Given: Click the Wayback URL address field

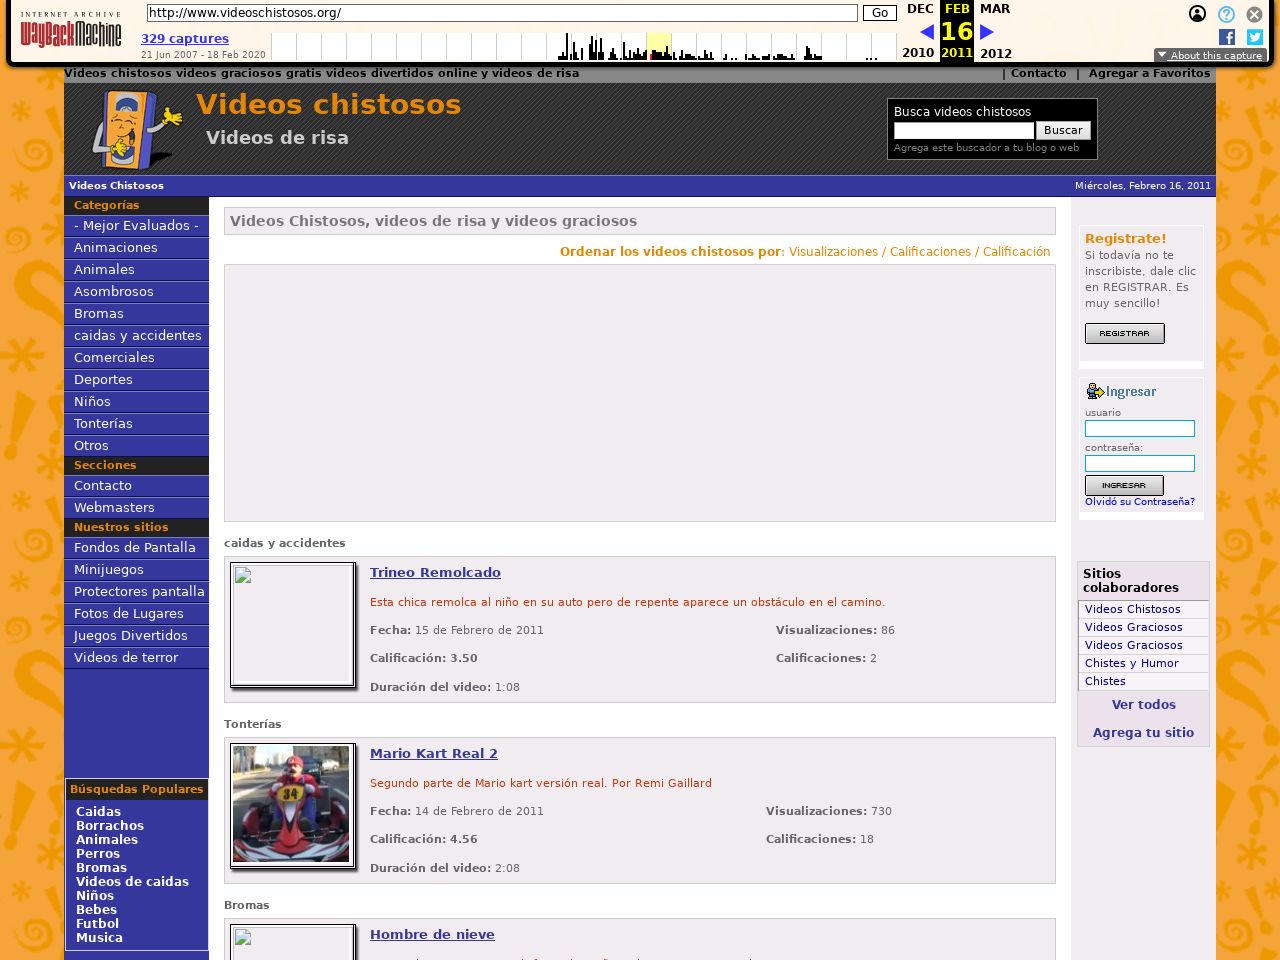Looking at the screenshot, I should [x=502, y=13].
